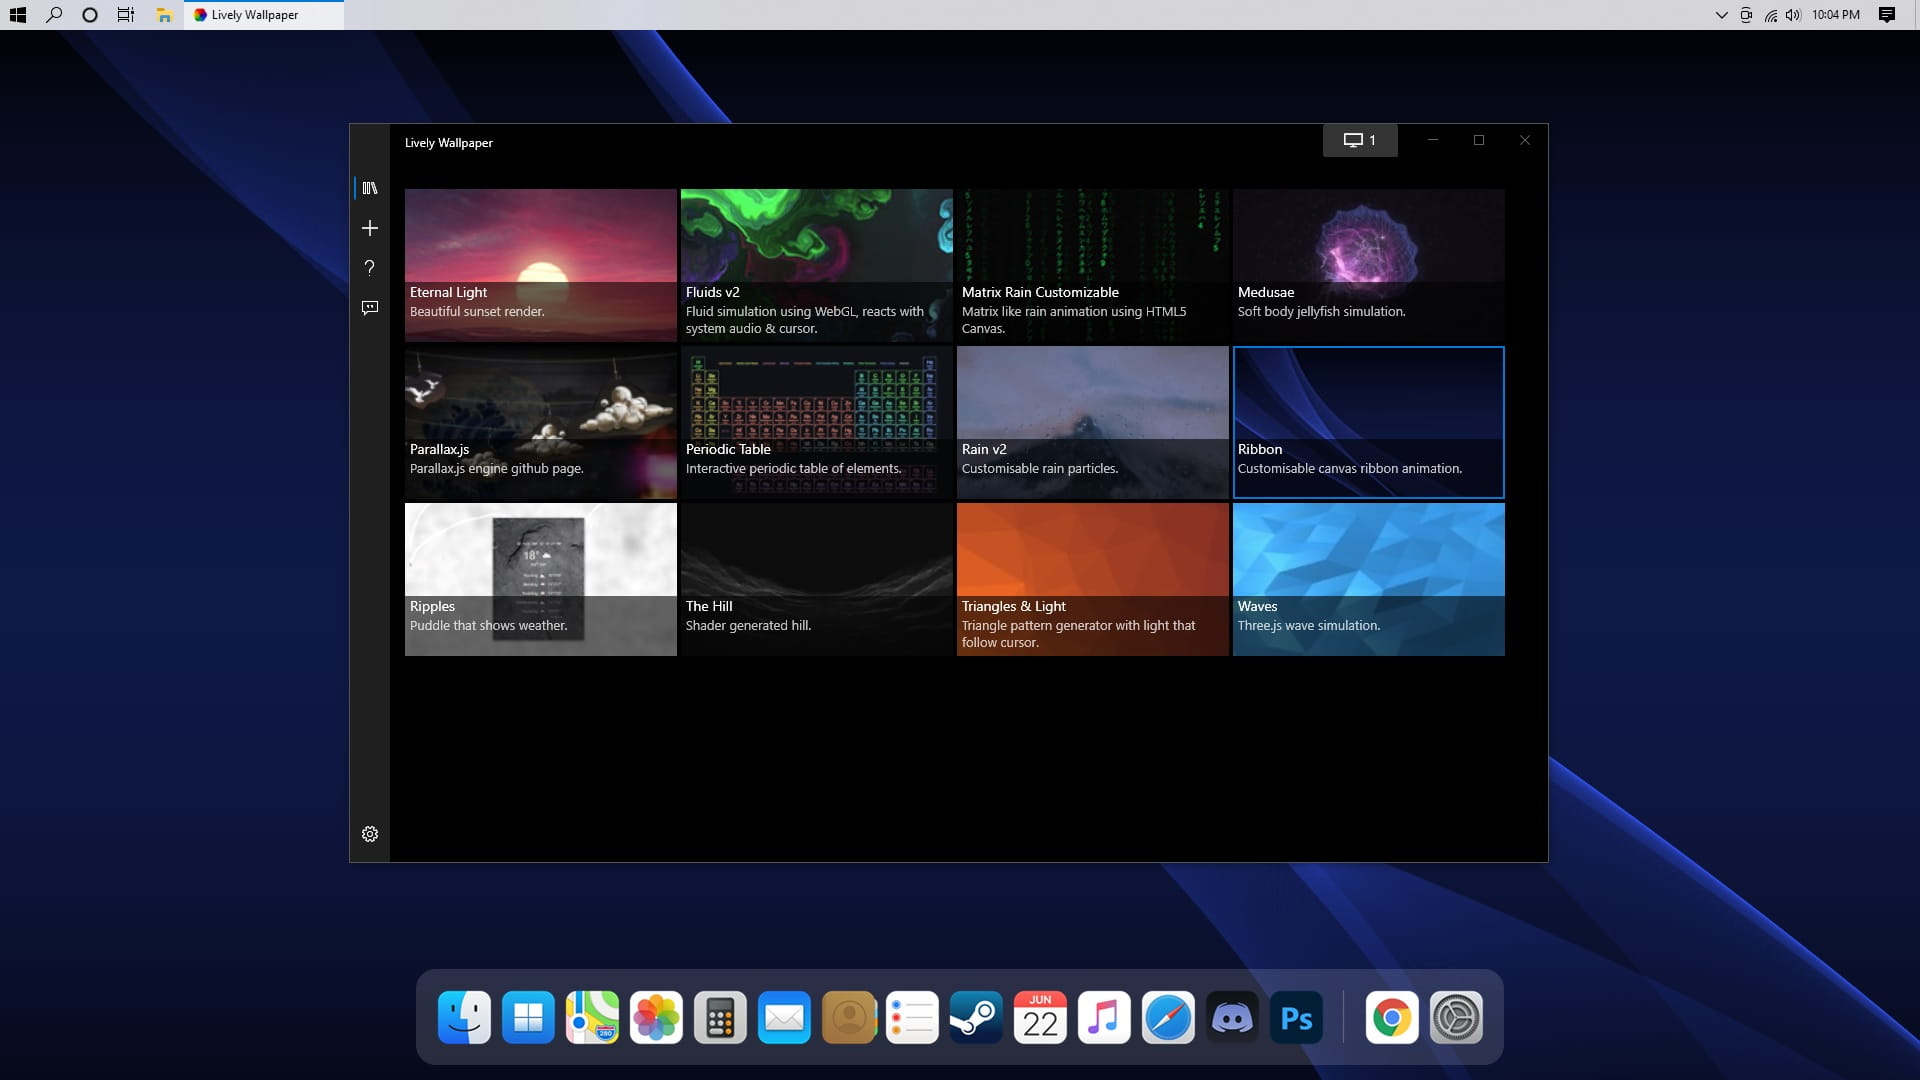Open the feedback chat icon in sidebar
This screenshot has height=1080, width=1920.
[370, 308]
